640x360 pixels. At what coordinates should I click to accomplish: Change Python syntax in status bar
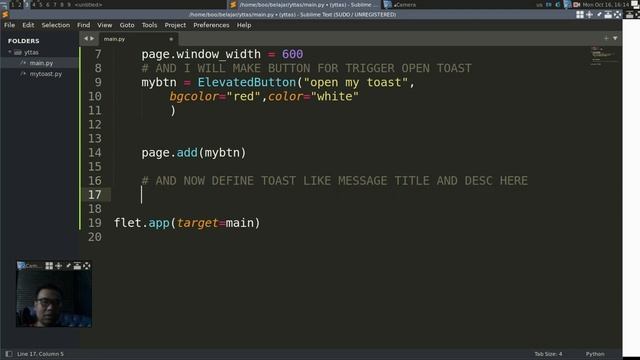point(595,354)
